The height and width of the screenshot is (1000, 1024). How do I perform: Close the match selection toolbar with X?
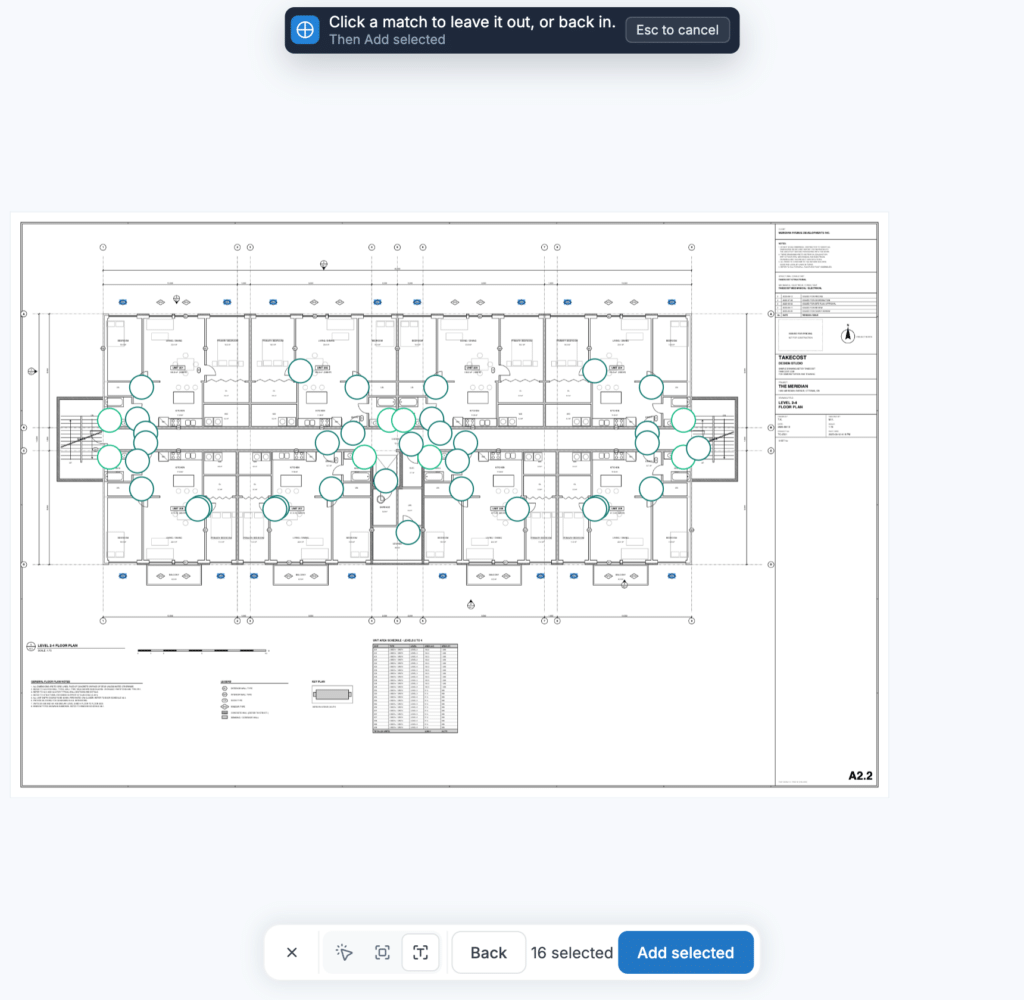[x=292, y=952]
